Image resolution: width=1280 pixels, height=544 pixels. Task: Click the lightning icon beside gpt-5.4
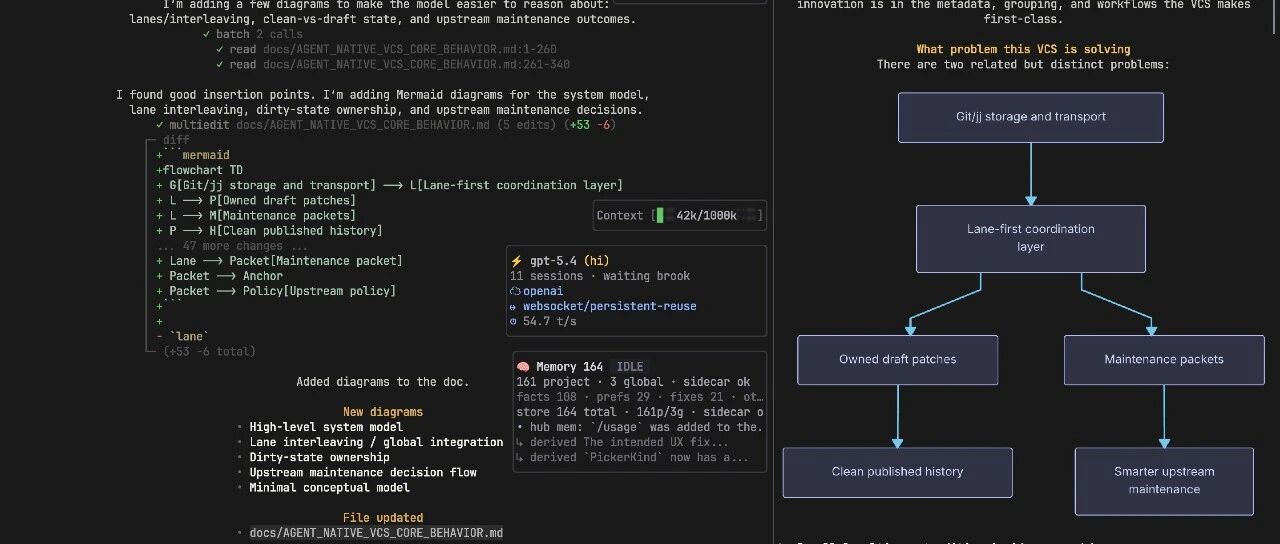pyautogui.click(x=516, y=261)
